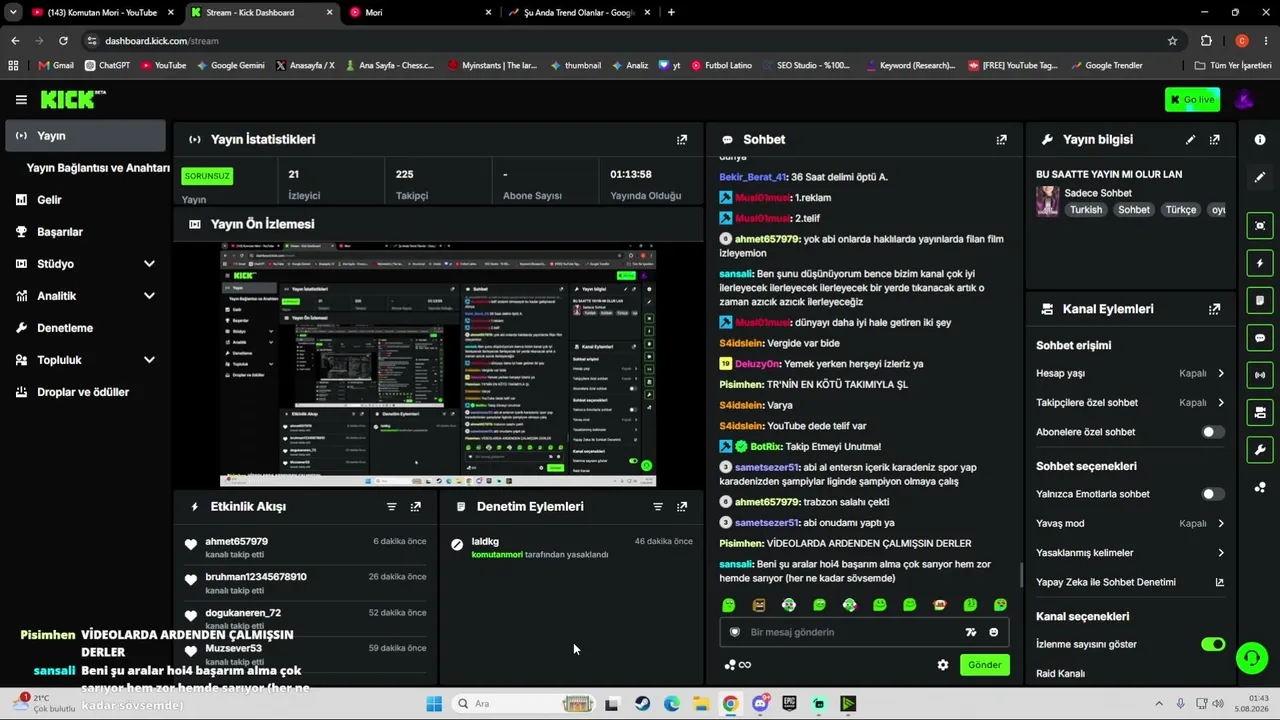Click the Go live button
Screen dimensions: 1280x720
click(1192, 100)
